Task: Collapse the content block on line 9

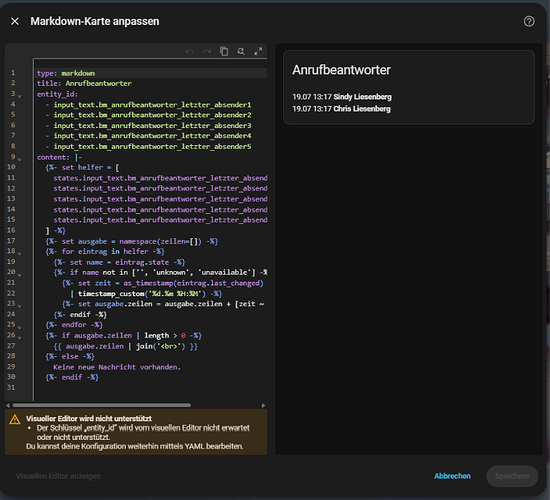Action: pos(20,159)
